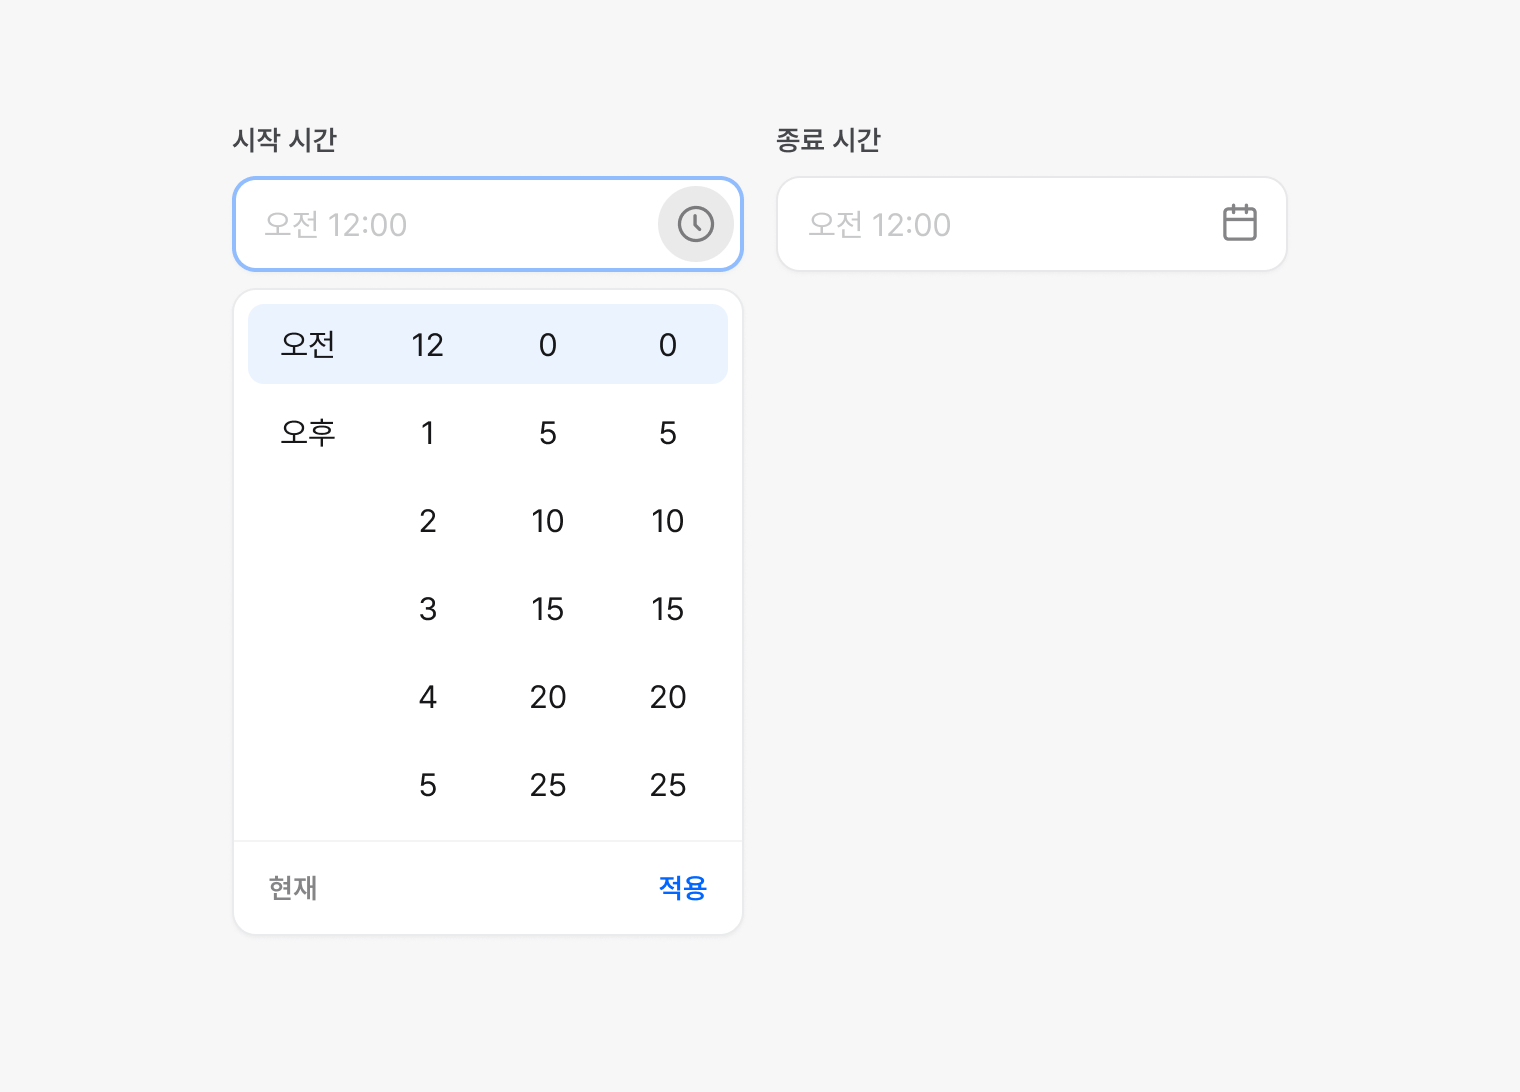Click the 현재 button for current time
1520x1092 pixels.
pos(293,888)
